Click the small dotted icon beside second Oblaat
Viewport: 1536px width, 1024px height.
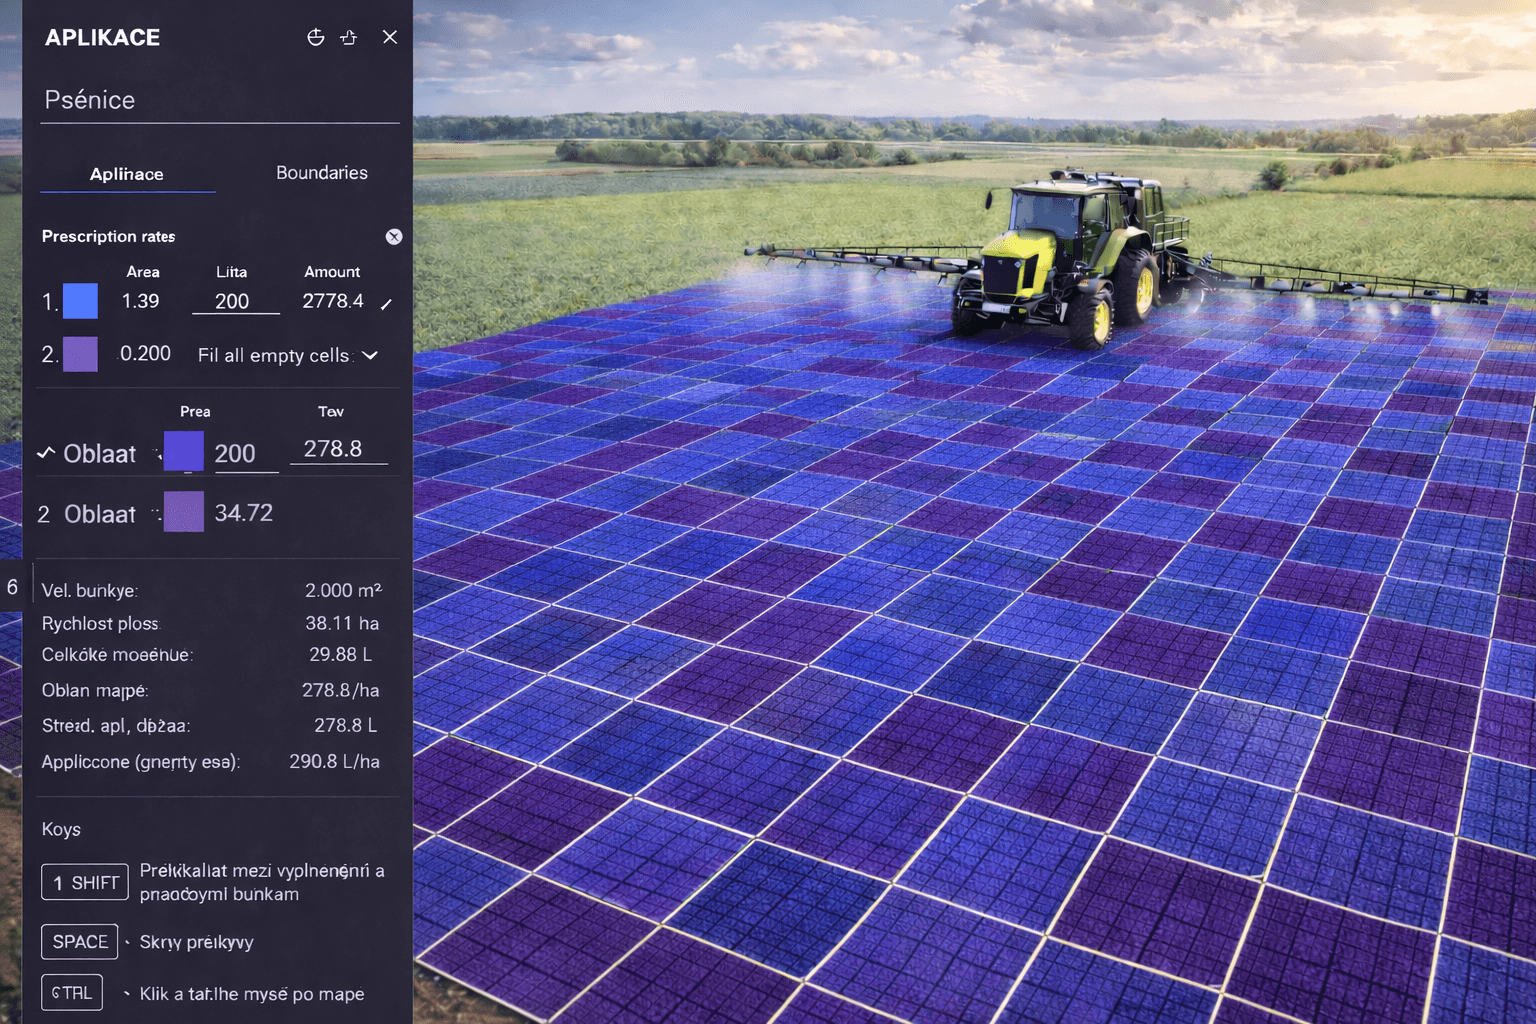pyautogui.click(x=156, y=514)
